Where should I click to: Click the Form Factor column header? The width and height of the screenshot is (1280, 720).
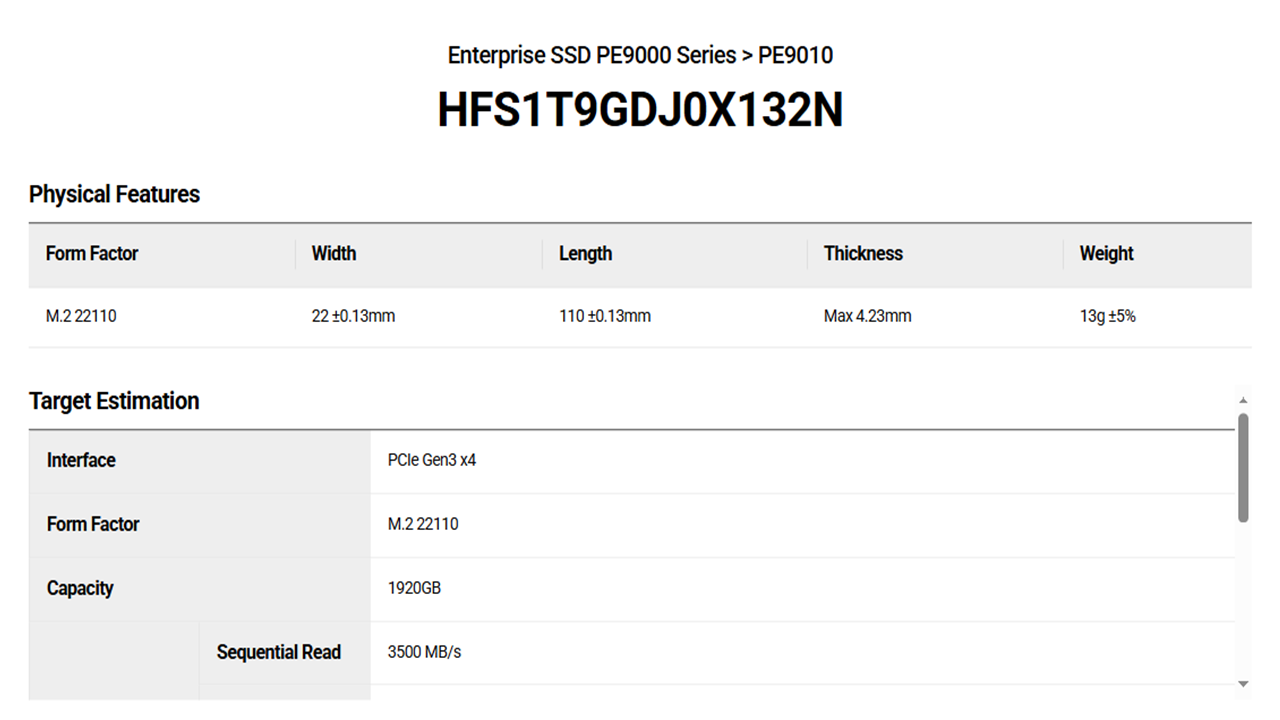point(92,254)
